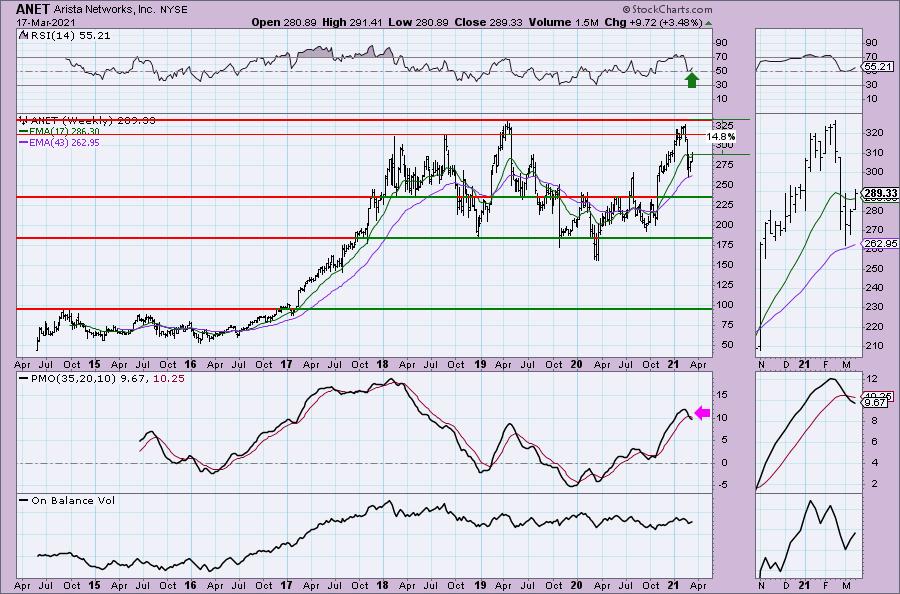The width and height of the screenshot is (900, 594).
Task: Click the ANET ticker symbol title
Action: pos(32,9)
